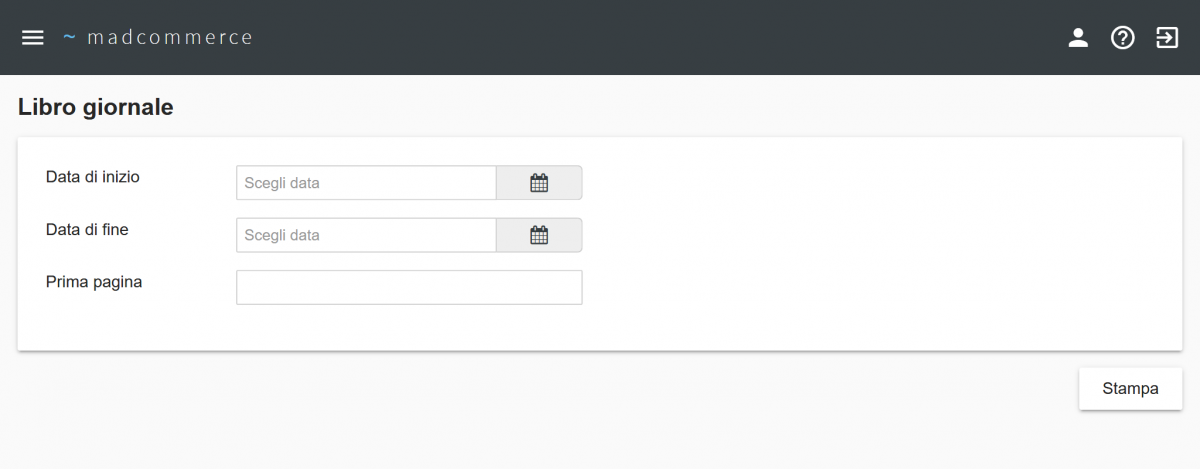
Task: Click the "Data di fine" label
Action: tap(87, 230)
